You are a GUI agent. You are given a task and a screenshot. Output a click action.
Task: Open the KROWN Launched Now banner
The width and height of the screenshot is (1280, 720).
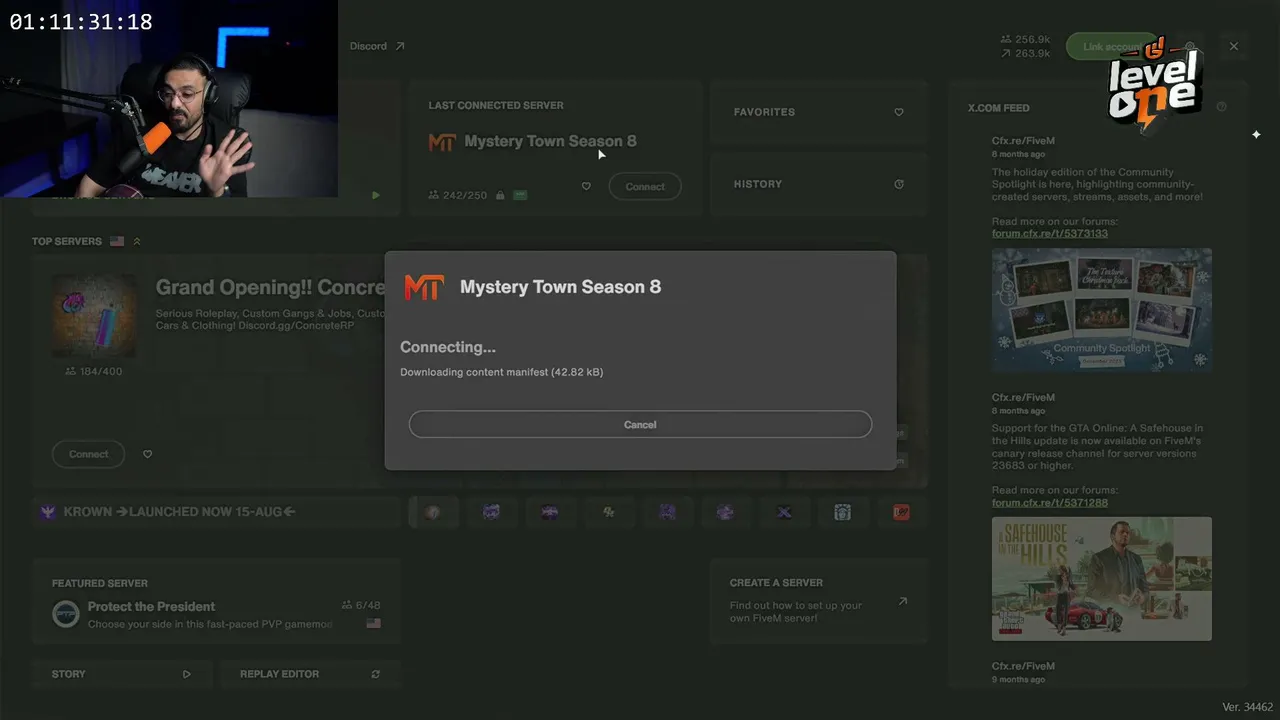(216, 512)
